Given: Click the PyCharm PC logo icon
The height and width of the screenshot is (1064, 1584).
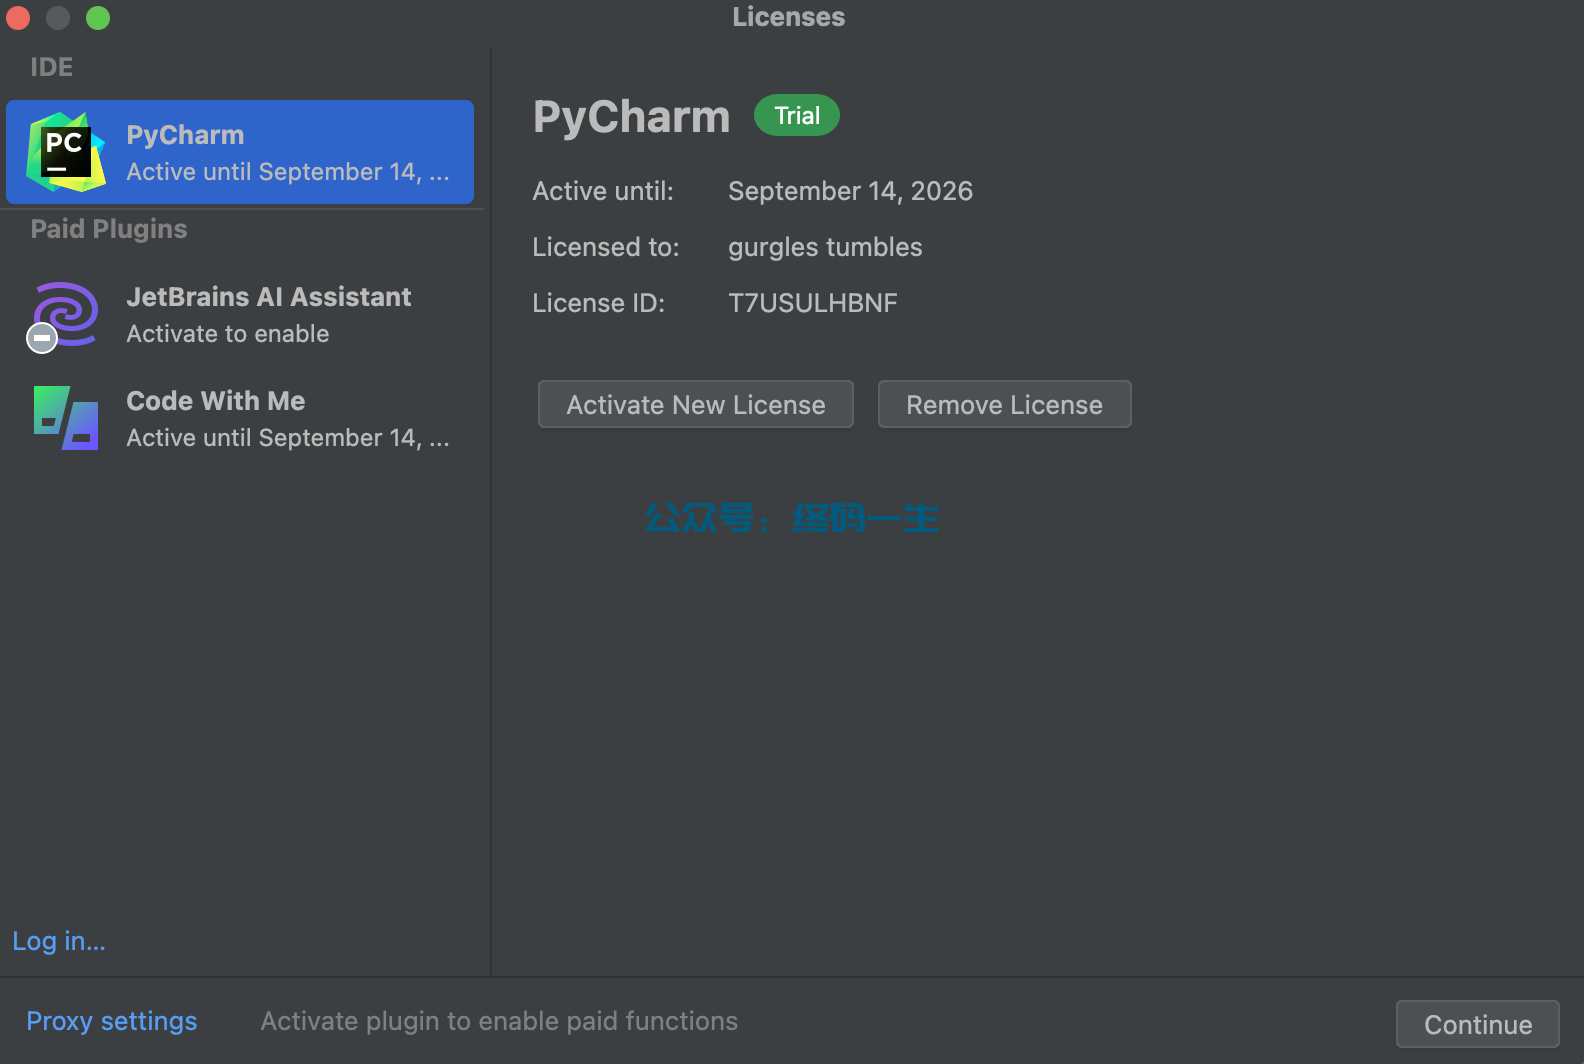Looking at the screenshot, I should pos(66,152).
